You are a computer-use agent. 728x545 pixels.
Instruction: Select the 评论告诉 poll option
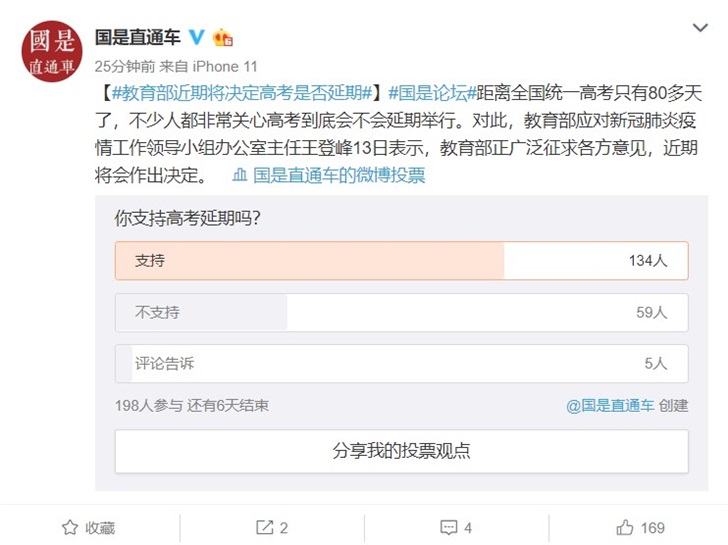401,364
